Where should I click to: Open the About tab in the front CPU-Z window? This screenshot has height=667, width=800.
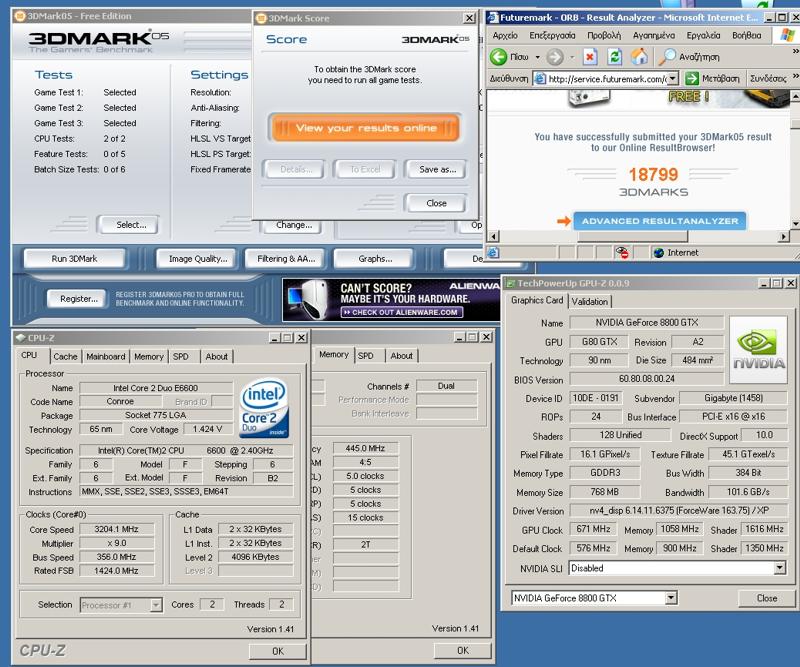click(216, 356)
